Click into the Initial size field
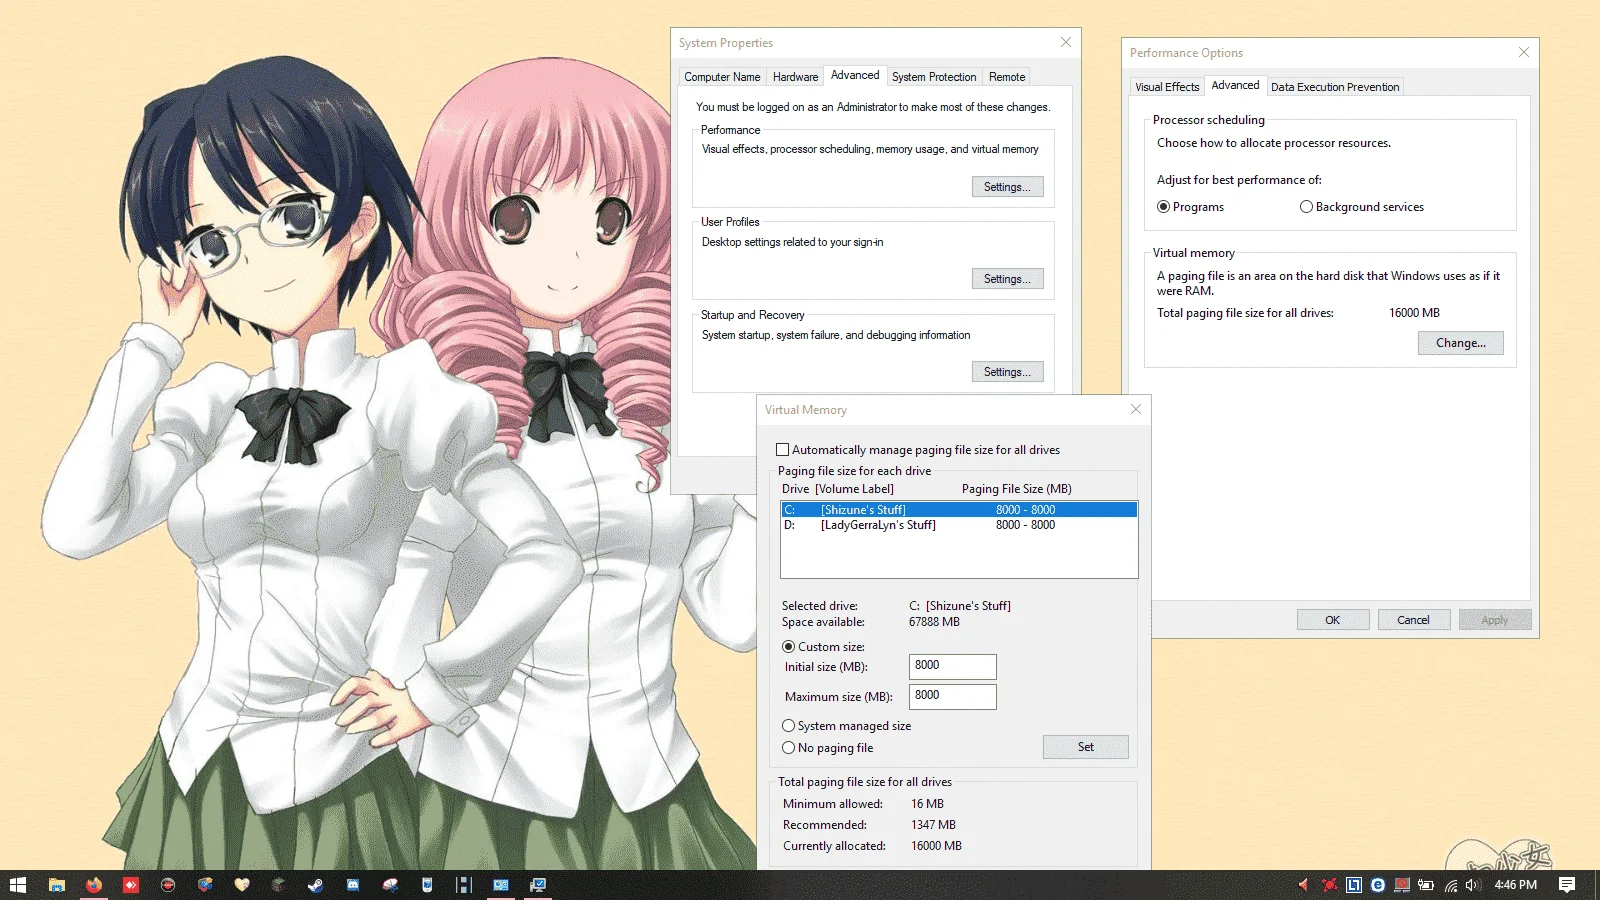The height and width of the screenshot is (900, 1600). tap(952, 666)
